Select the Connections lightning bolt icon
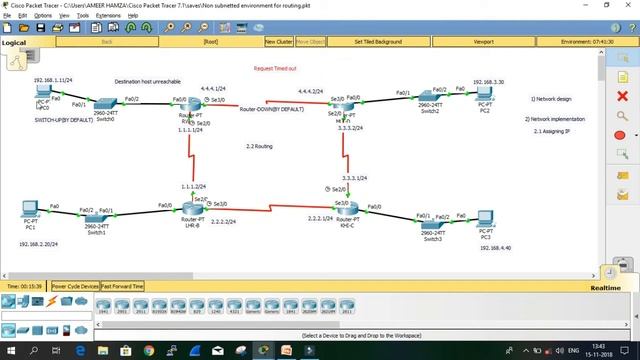Image resolution: width=640 pixels, height=360 pixels. click(x=51, y=302)
